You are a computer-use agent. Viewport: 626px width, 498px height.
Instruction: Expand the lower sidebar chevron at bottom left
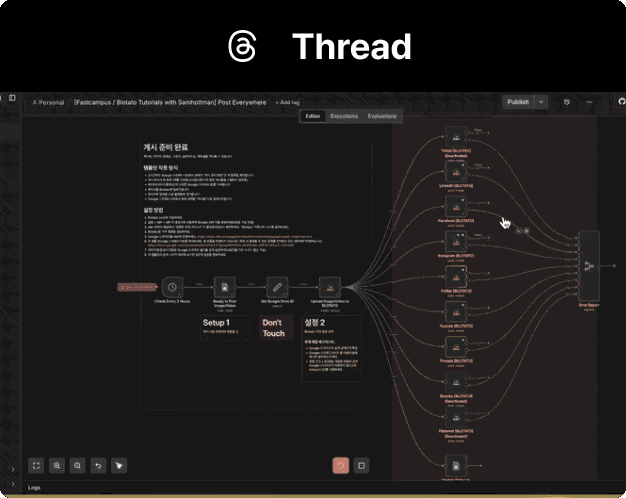(13, 484)
